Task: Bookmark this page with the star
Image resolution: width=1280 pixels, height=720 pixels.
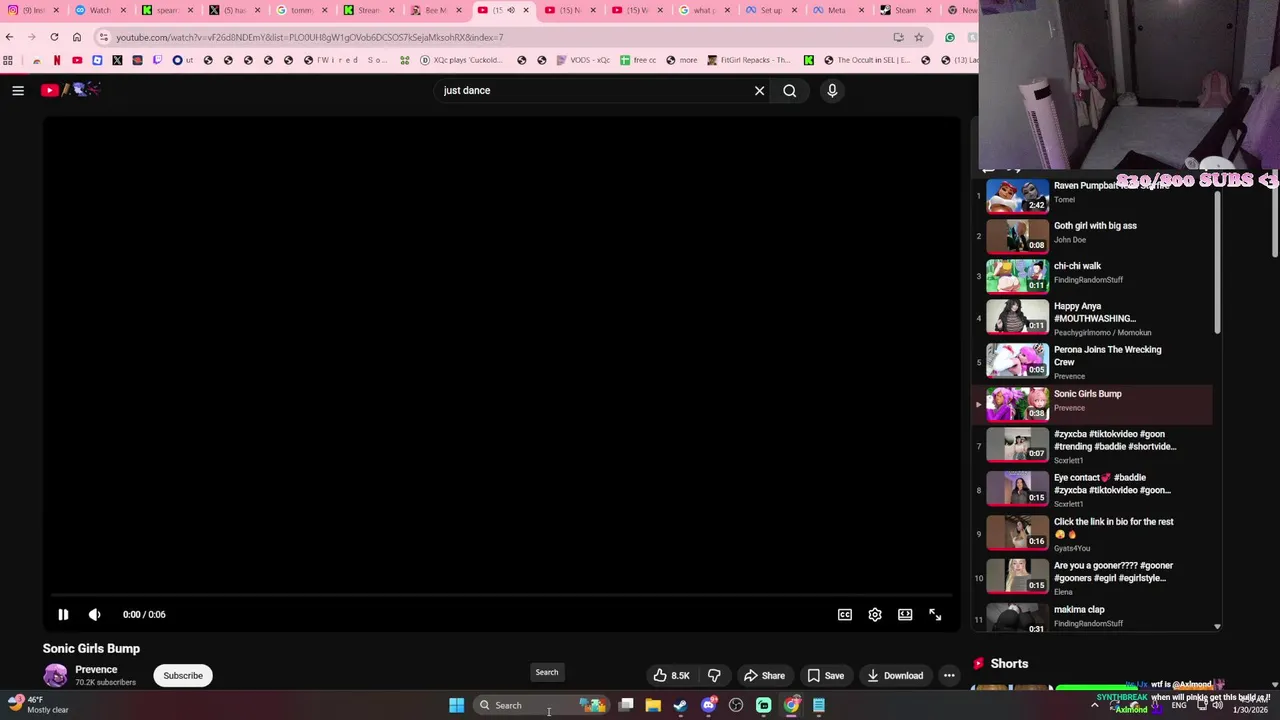Action: (x=919, y=37)
